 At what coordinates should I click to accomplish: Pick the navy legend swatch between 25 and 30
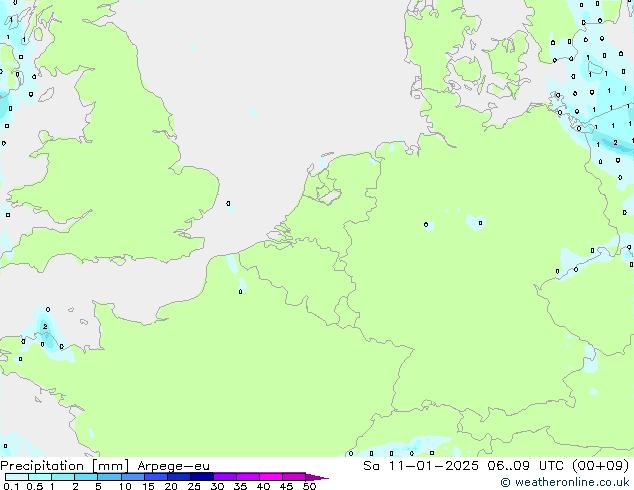[202, 477]
